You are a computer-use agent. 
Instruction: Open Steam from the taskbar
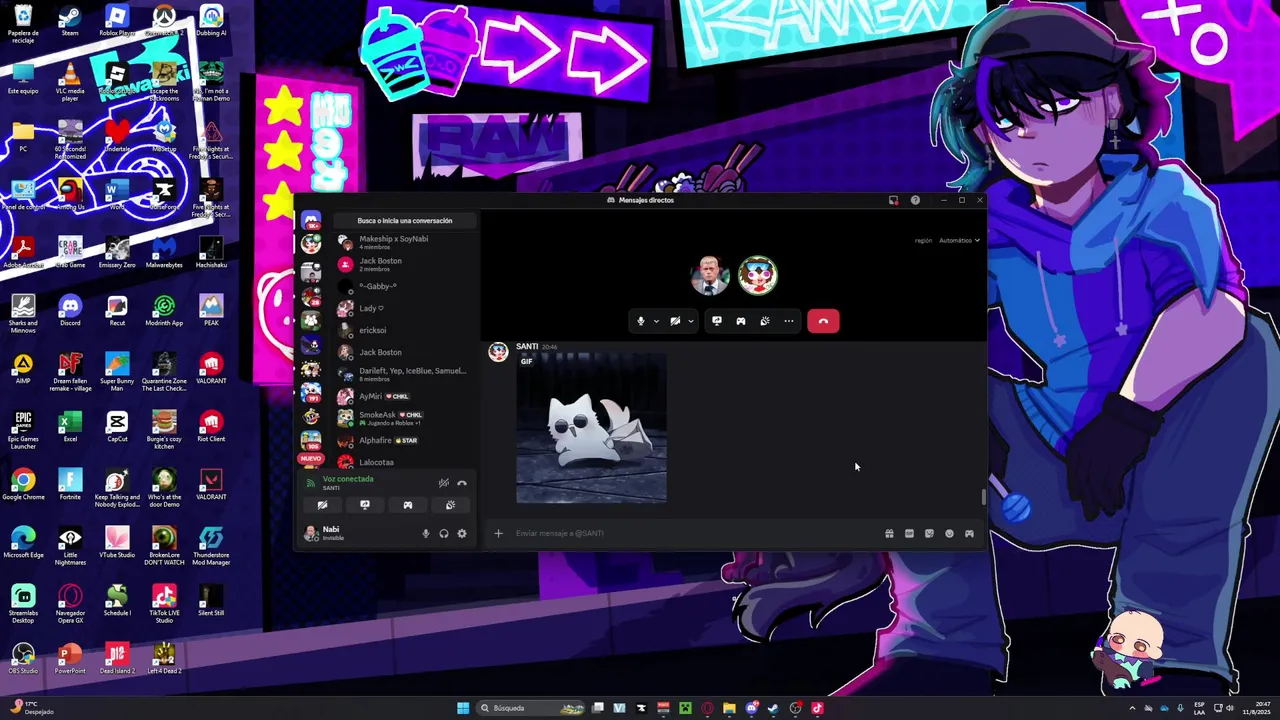click(x=773, y=708)
